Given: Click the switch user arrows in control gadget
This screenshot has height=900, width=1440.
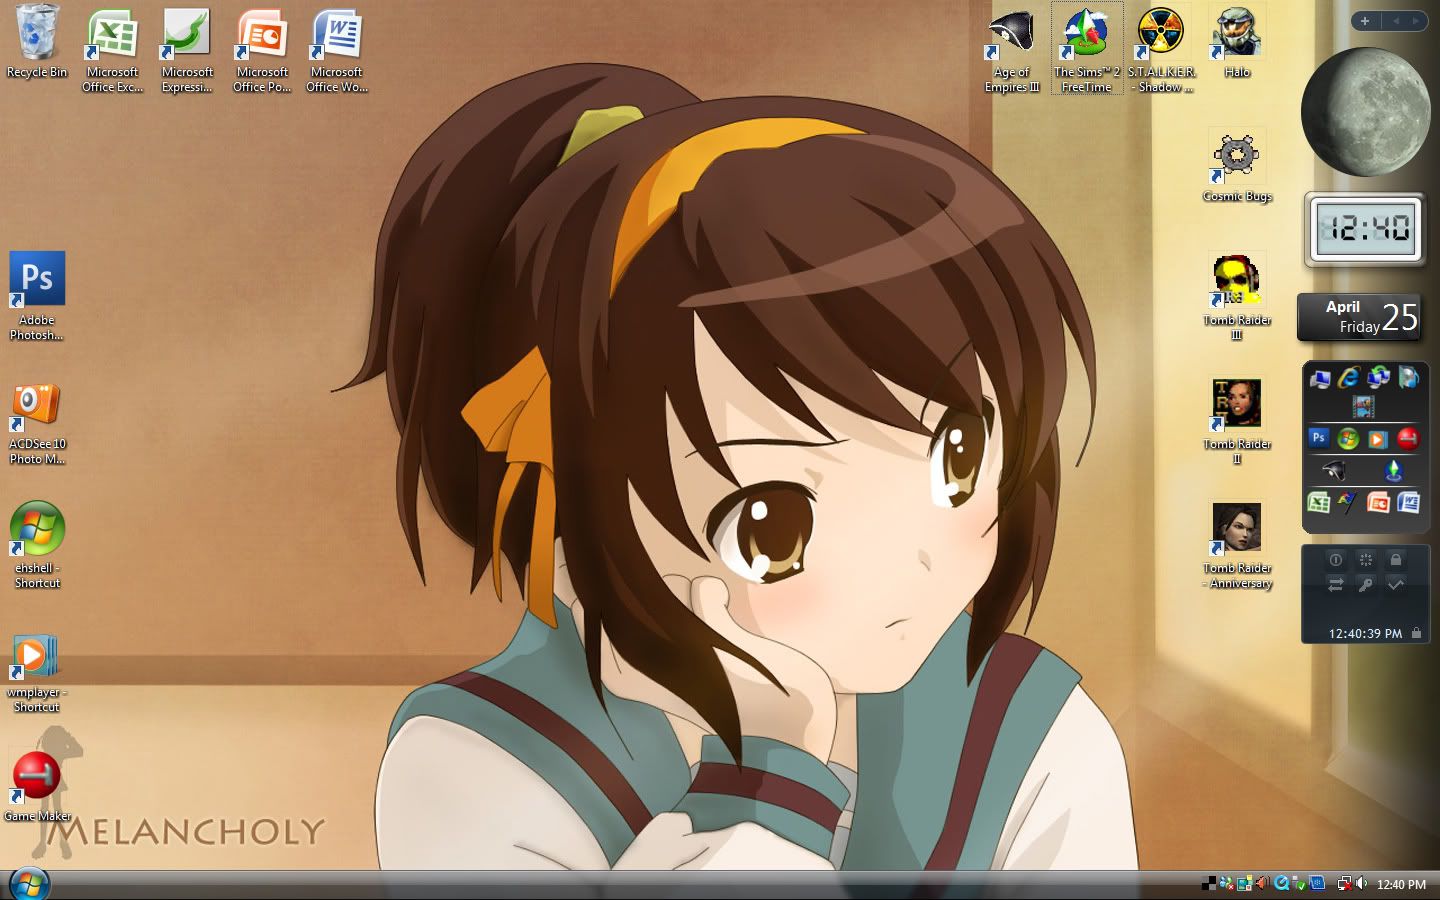Looking at the screenshot, I should (x=1336, y=585).
